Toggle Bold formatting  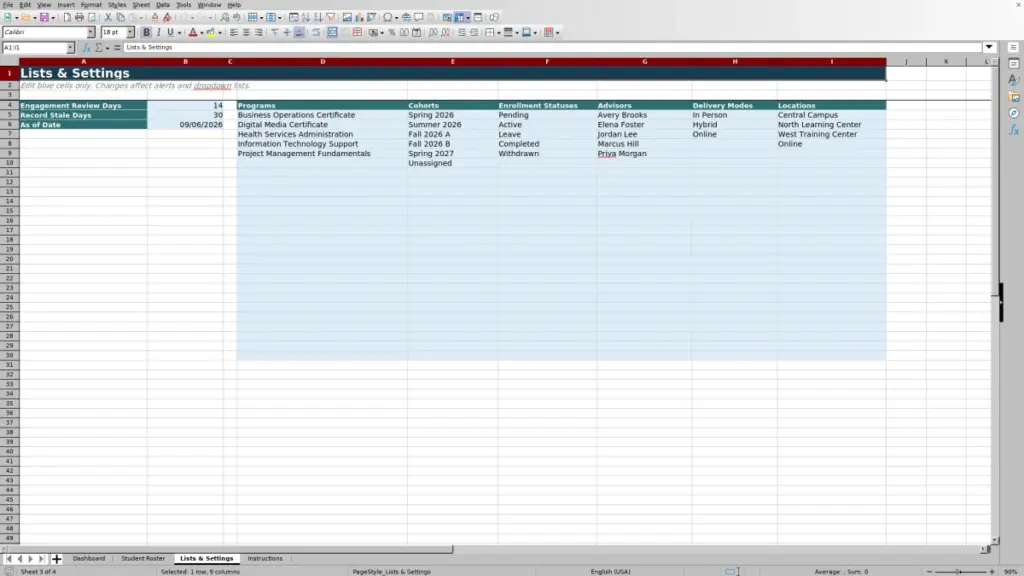coord(146,33)
